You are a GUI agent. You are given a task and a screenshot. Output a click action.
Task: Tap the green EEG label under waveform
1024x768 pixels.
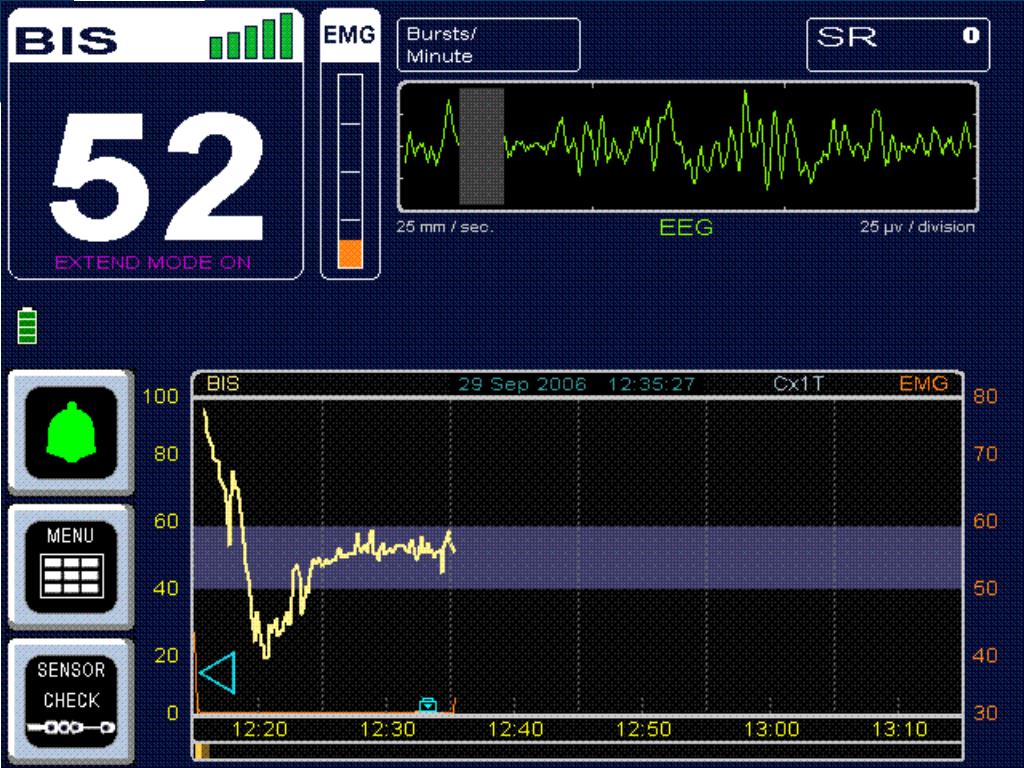tap(686, 228)
